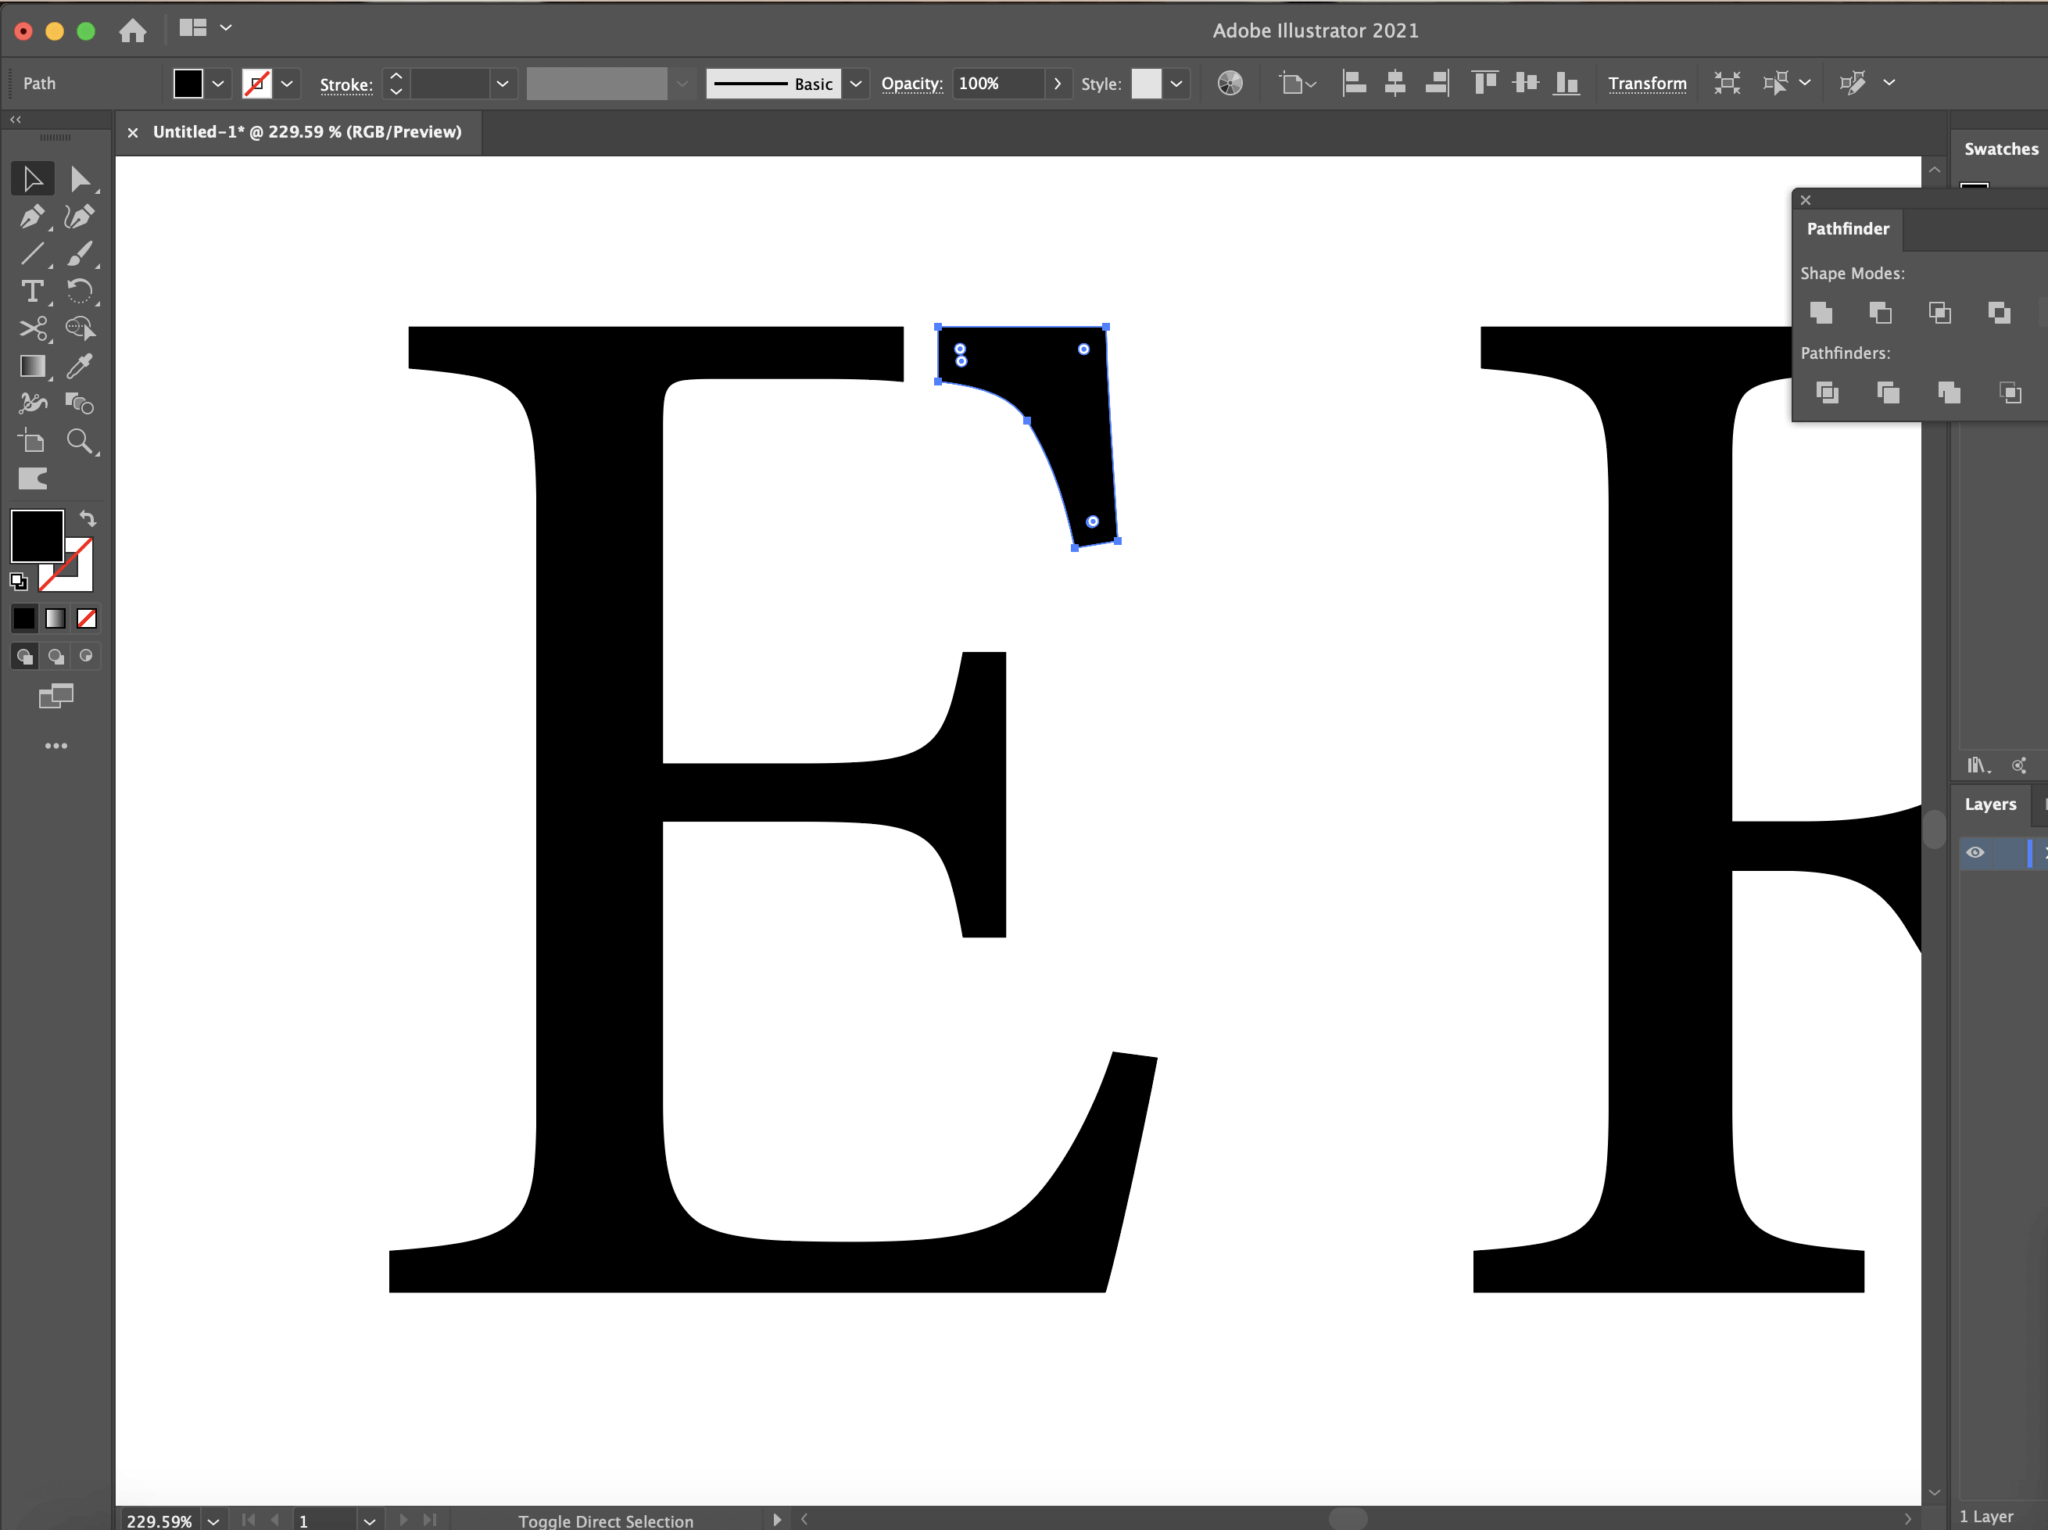Toggle layer visibility in the Layers panel
Viewport: 2048px width, 1530px height.
point(1976,852)
